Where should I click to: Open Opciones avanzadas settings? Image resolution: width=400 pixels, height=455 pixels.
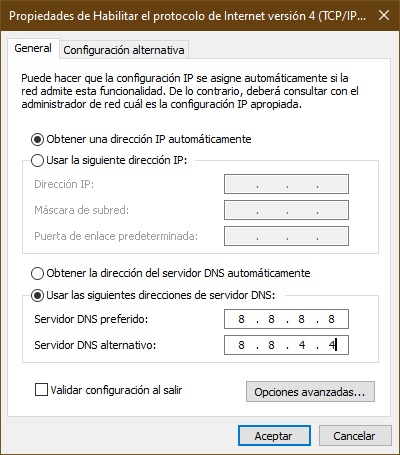pos(310,392)
